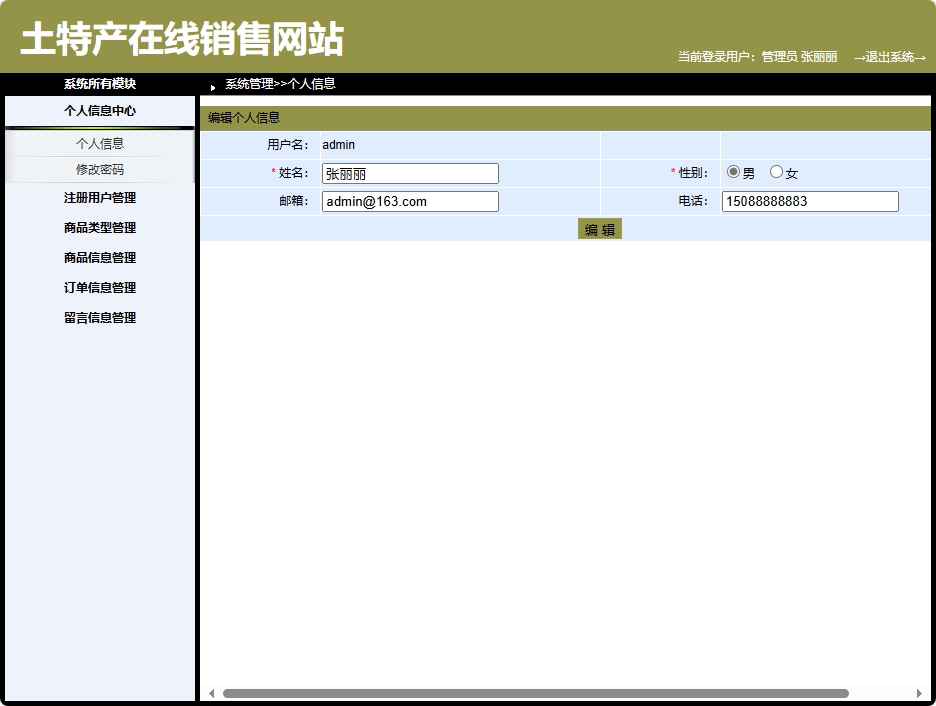Open the 个人信息 sidebar entry
936x706 pixels.
(99, 143)
